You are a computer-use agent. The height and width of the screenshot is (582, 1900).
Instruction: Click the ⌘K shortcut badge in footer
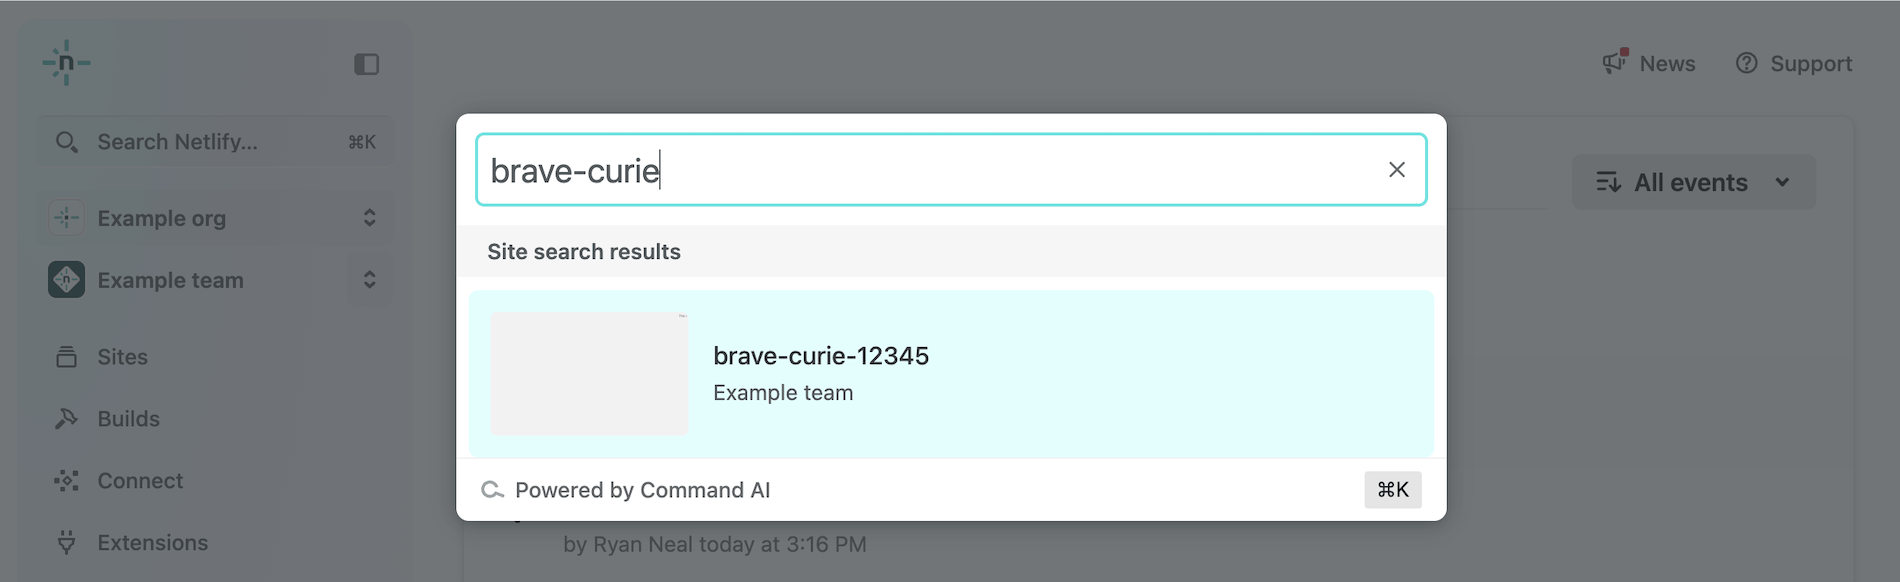click(1392, 490)
